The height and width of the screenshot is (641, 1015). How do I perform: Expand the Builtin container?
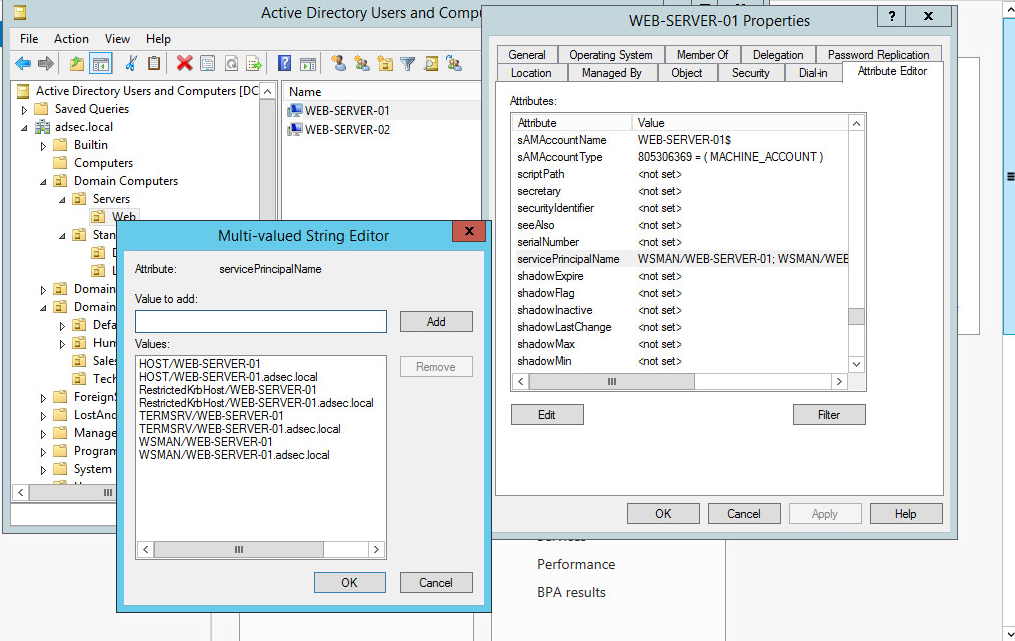coord(43,145)
